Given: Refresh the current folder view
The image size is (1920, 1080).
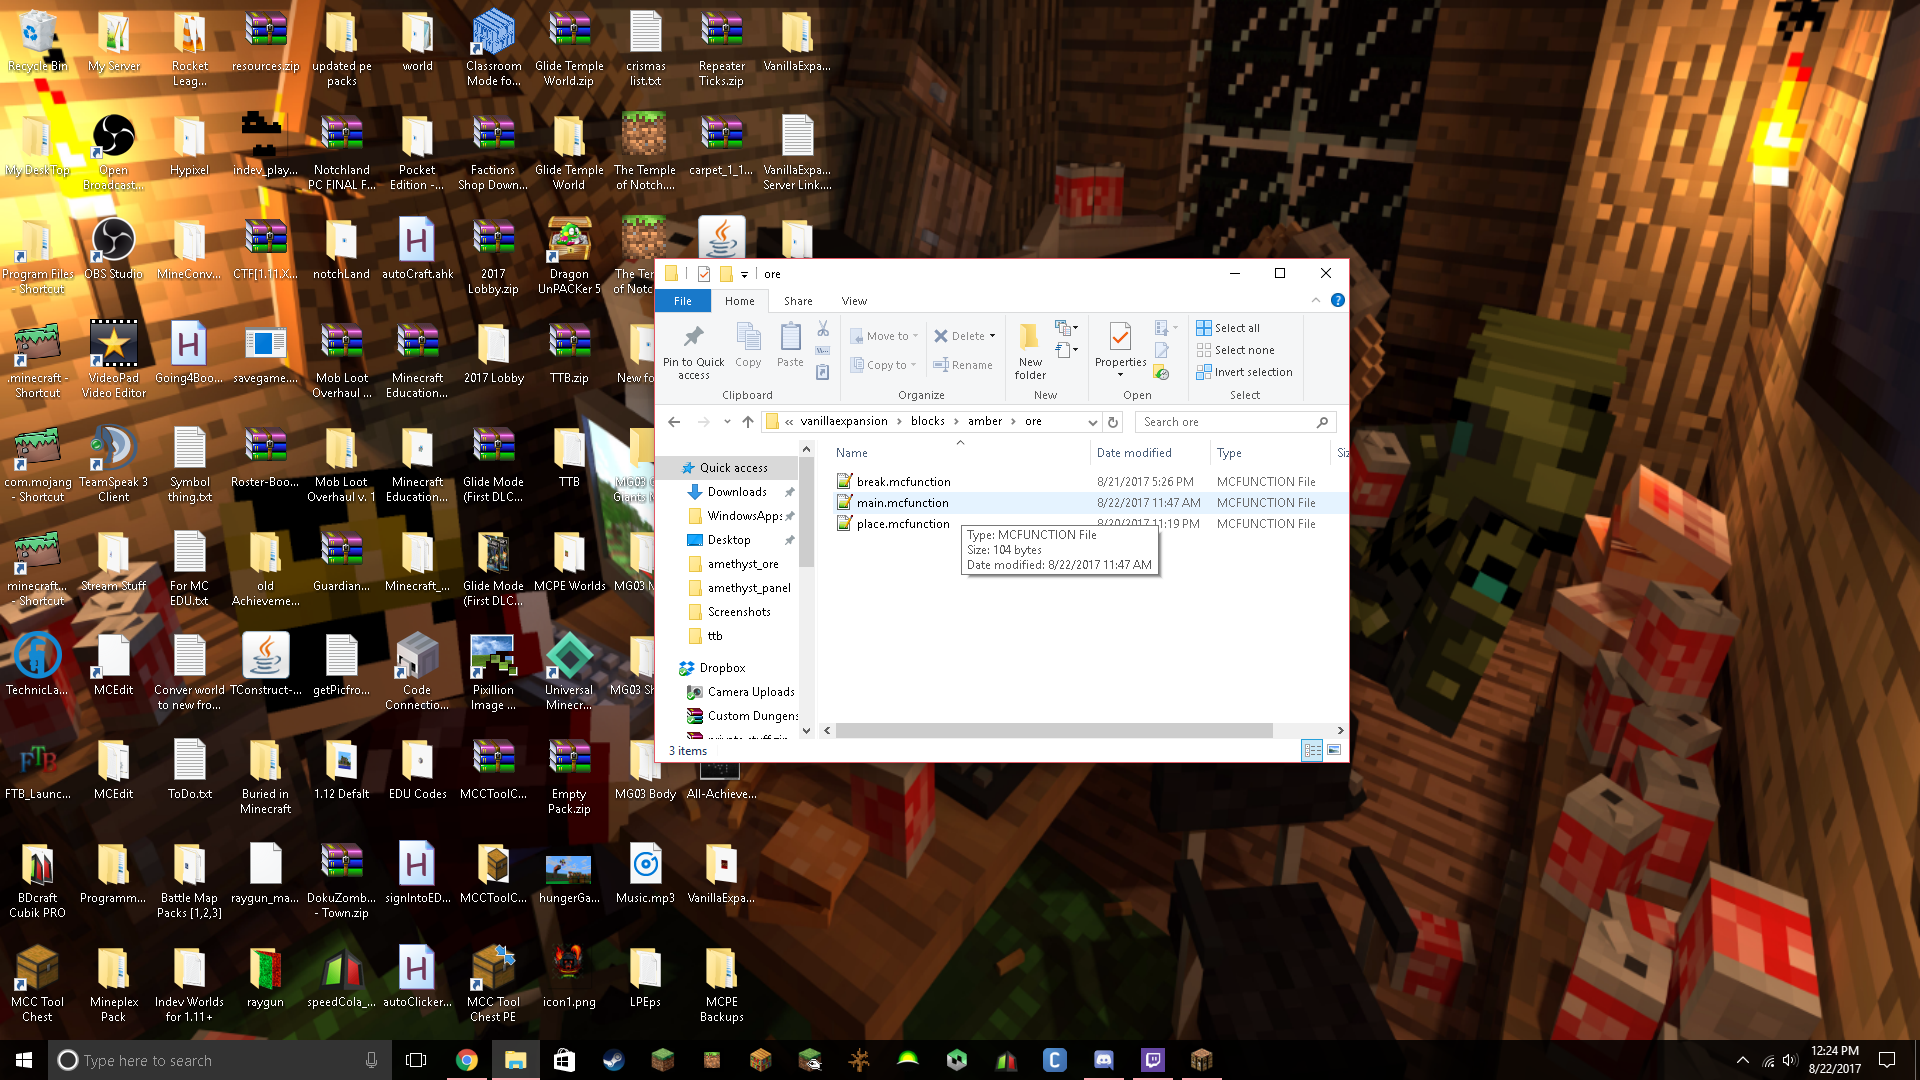Looking at the screenshot, I should pyautogui.click(x=1113, y=422).
